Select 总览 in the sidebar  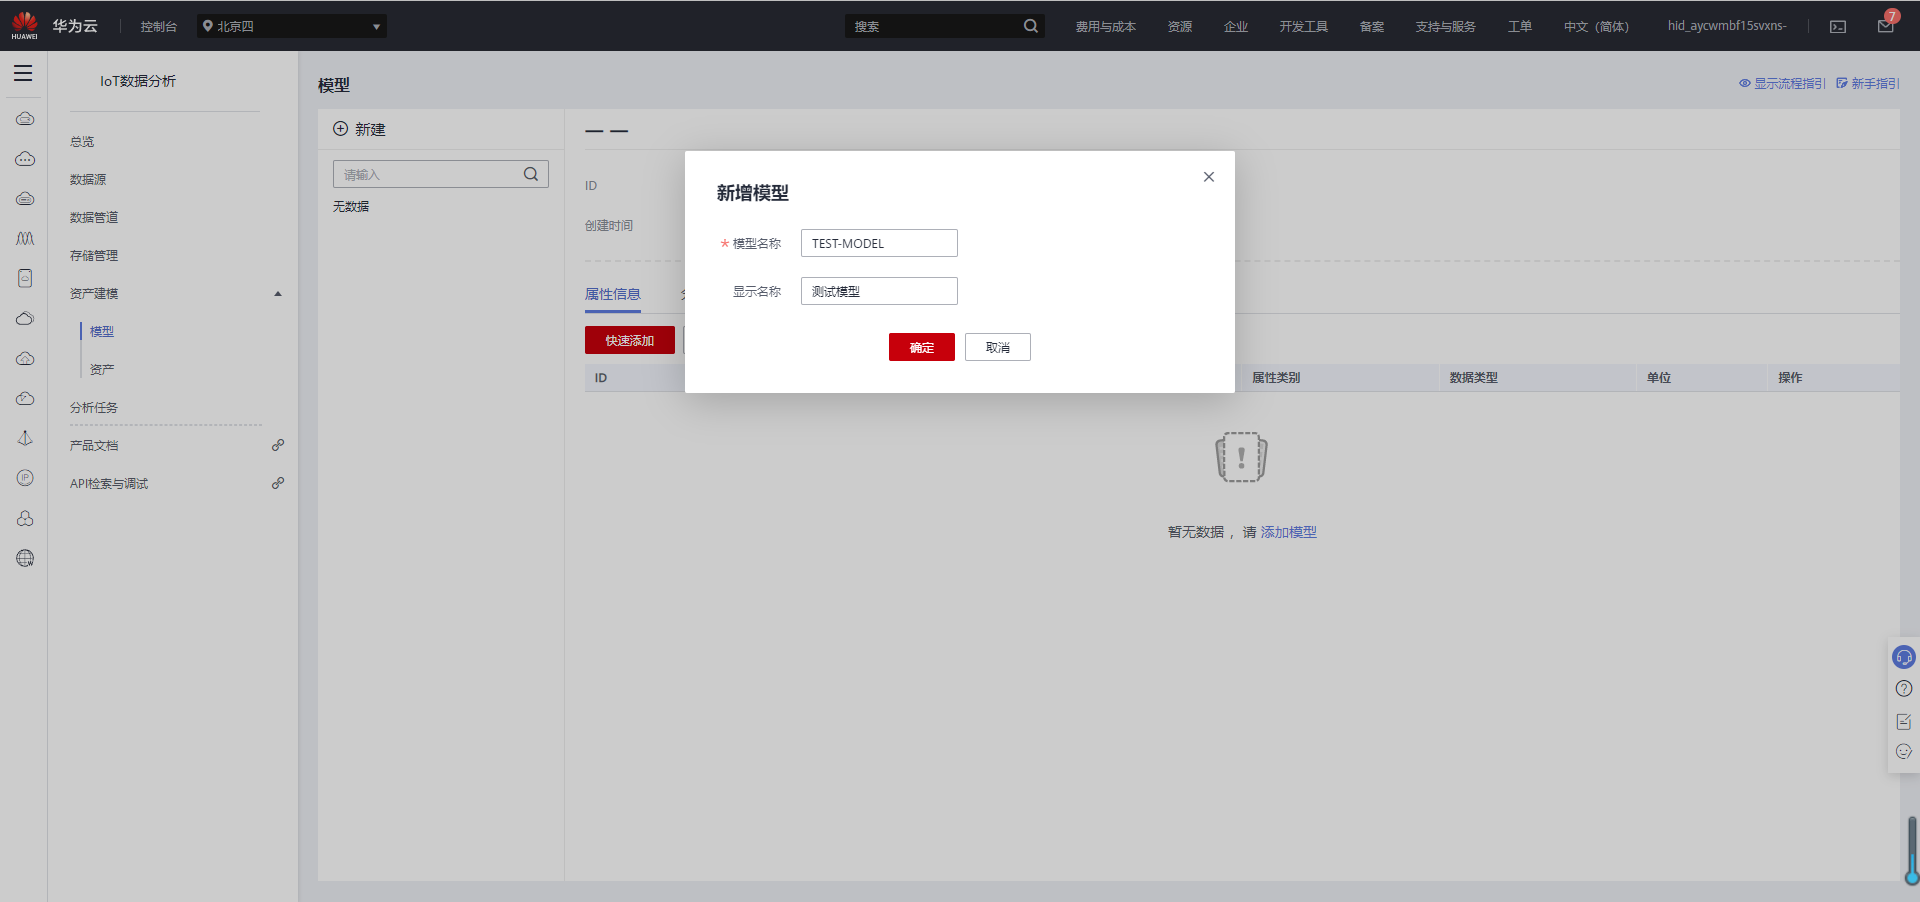[x=82, y=142]
